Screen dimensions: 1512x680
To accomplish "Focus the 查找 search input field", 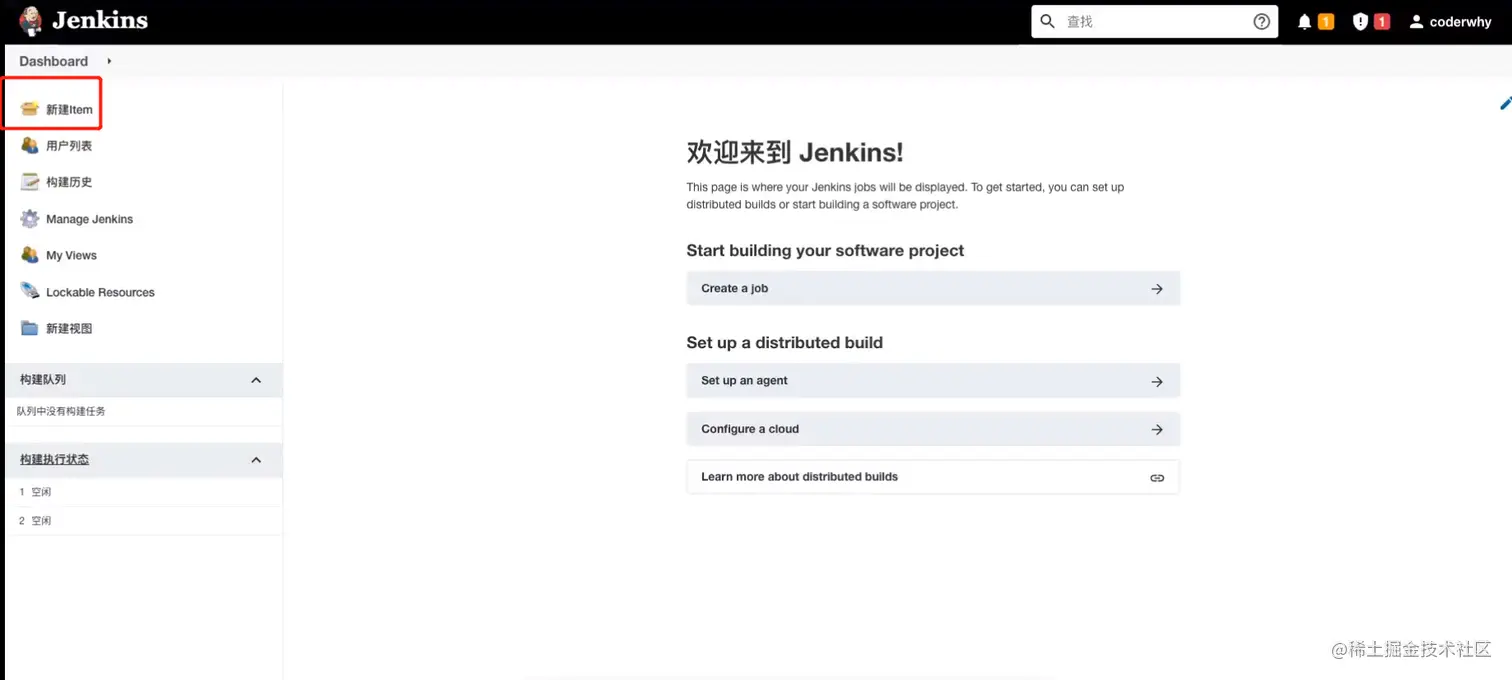I will tap(1154, 21).
